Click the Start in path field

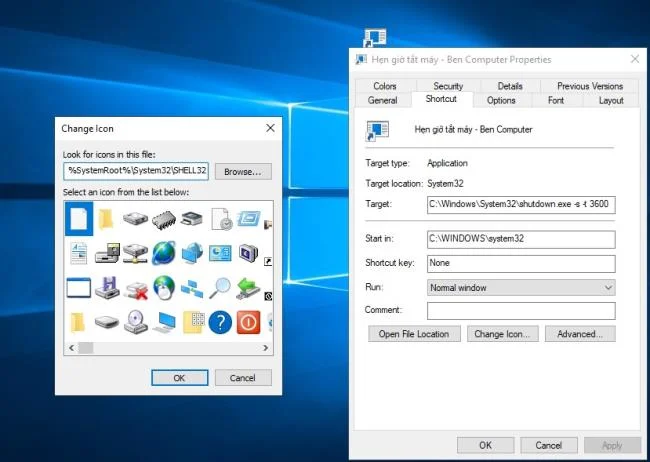[521, 239]
